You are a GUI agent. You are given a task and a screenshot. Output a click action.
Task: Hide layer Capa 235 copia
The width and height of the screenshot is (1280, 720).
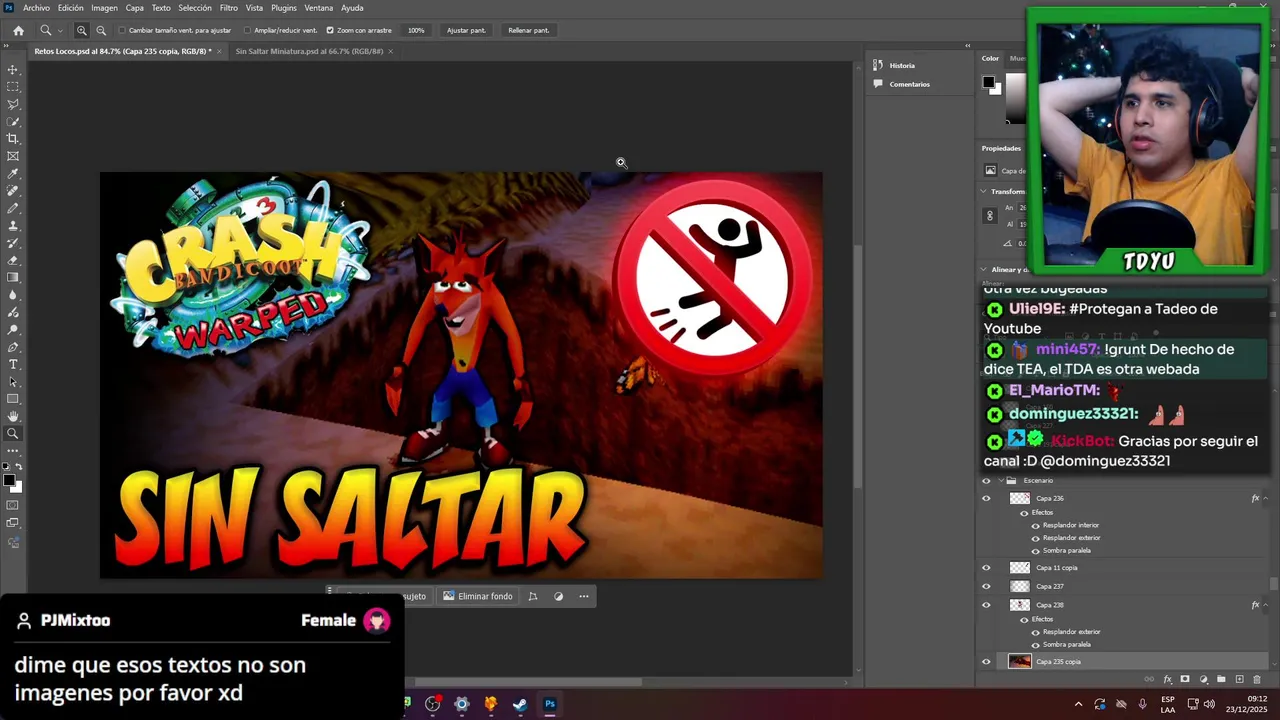click(x=986, y=661)
